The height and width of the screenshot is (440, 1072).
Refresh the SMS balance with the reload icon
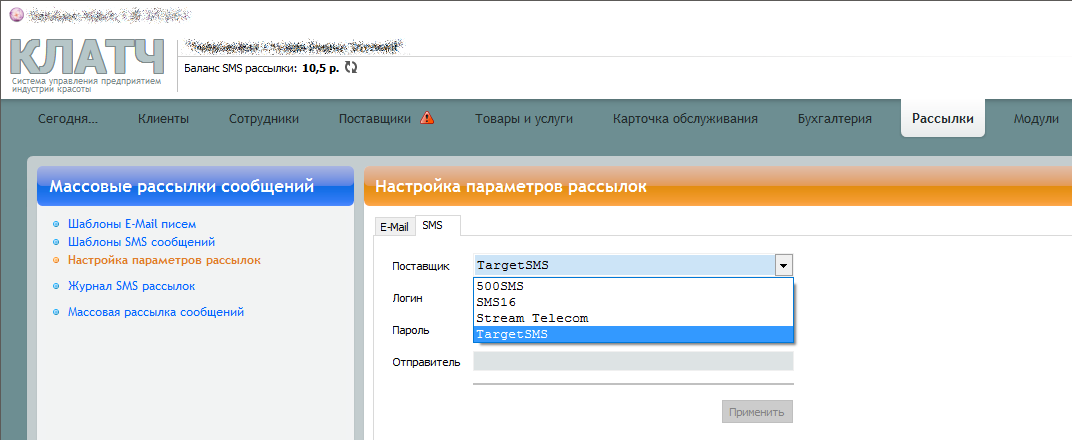(351, 68)
